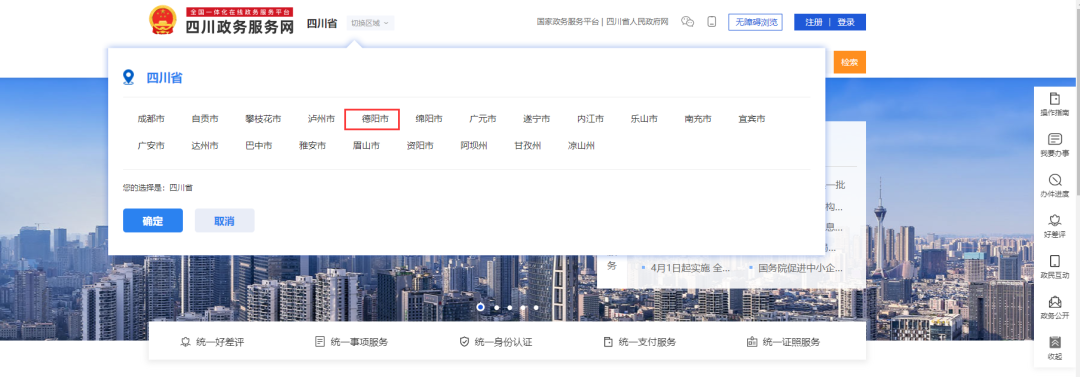This screenshot has height=377, width=1080.
Task: Open the 切换区域 region dropdown
Action: point(371,23)
